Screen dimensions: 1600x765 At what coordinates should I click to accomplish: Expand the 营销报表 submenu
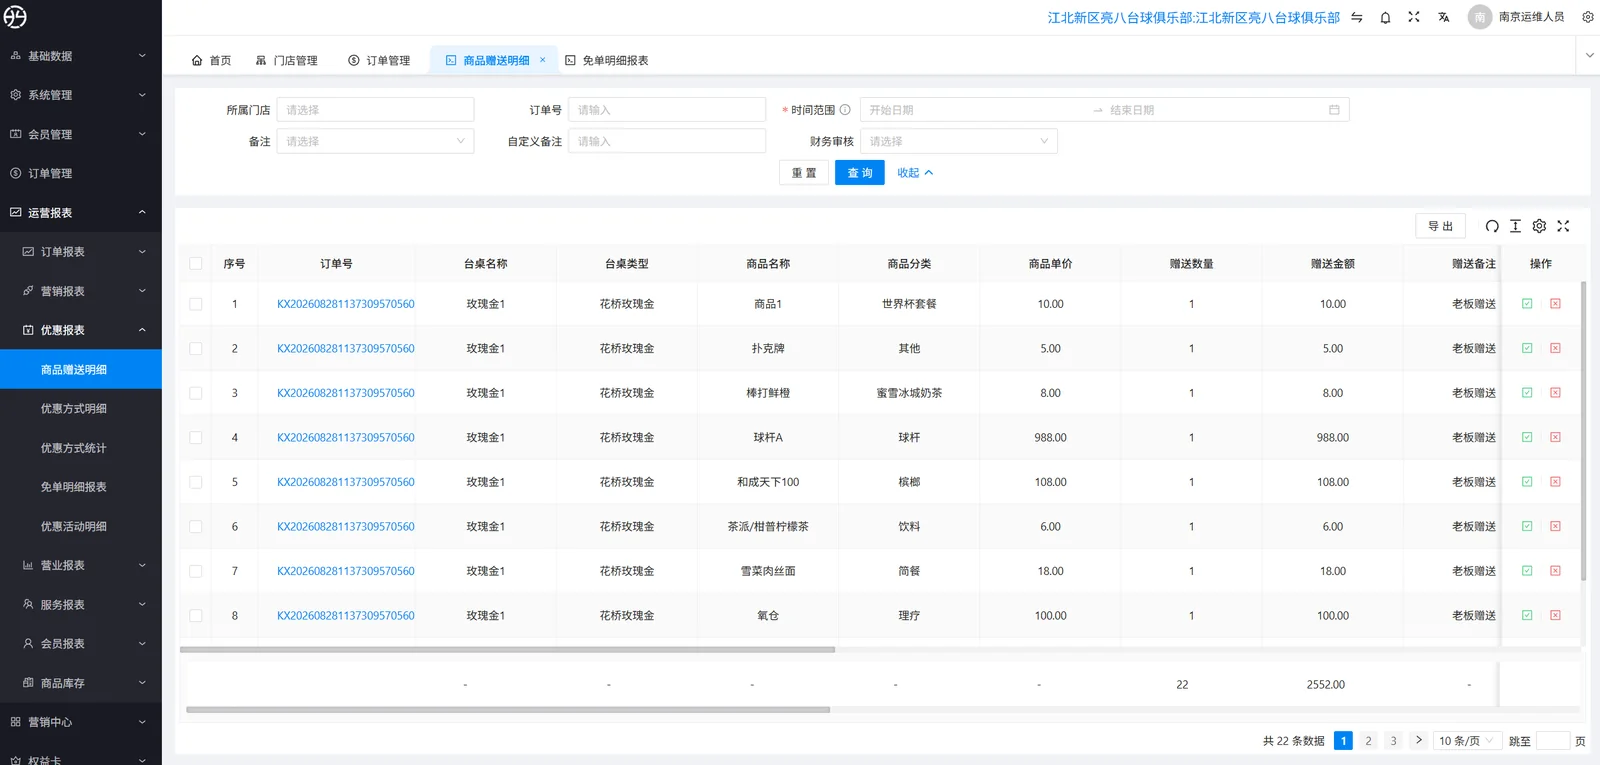[80, 291]
